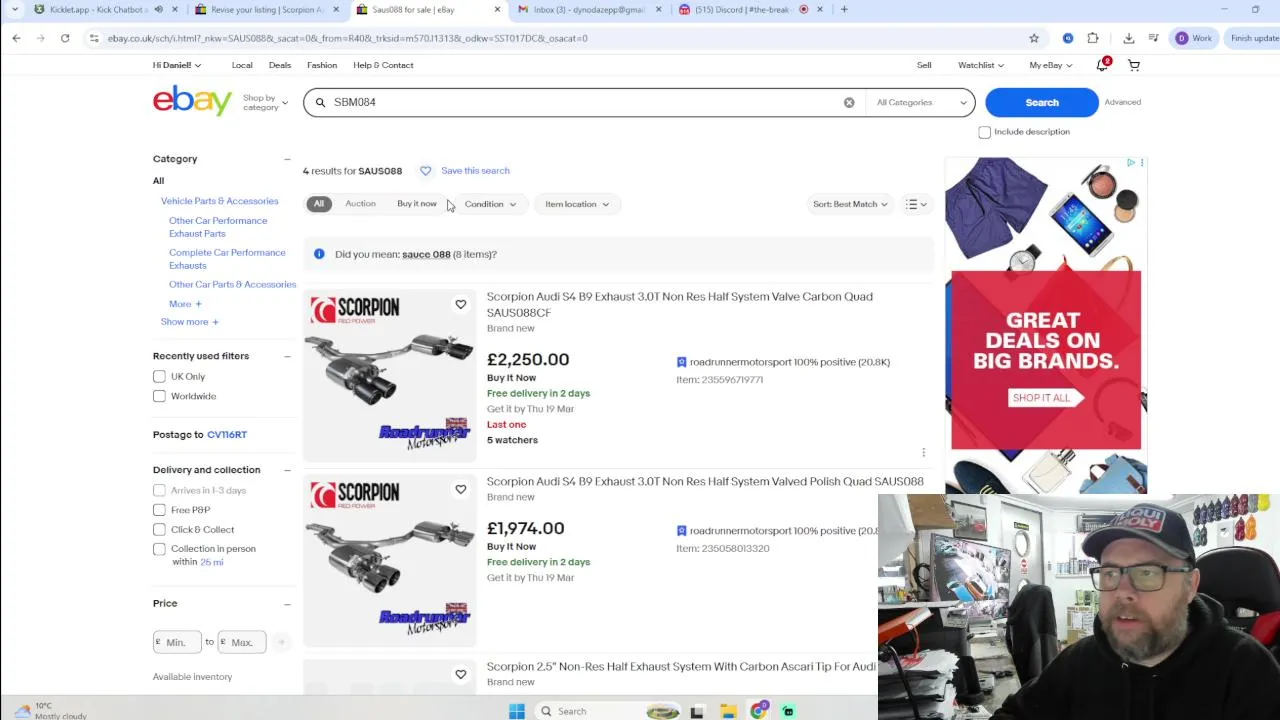
Task: Open the SAUS088CF exhaust product thumbnail
Action: coord(390,377)
